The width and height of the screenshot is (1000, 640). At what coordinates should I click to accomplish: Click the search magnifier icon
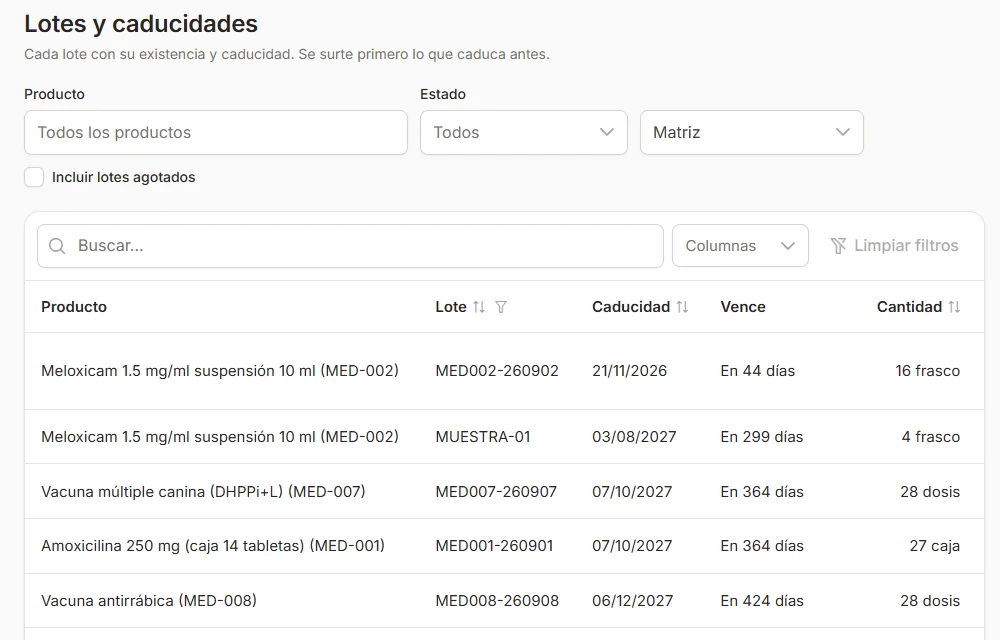tap(57, 246)
